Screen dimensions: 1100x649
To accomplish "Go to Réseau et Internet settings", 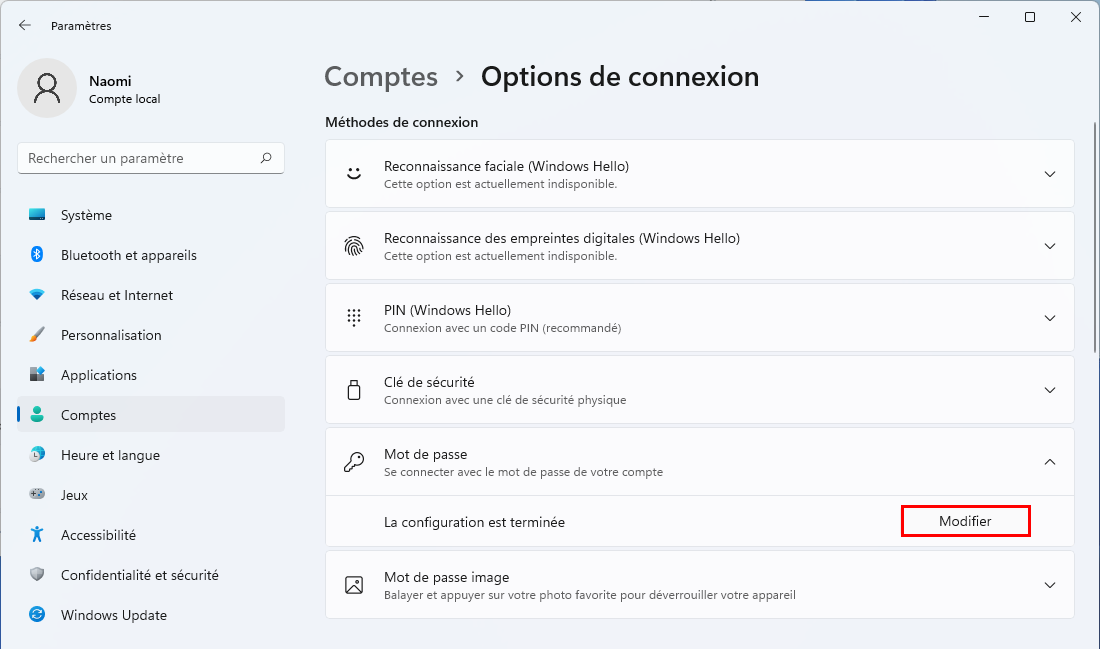I will [151, 295].
